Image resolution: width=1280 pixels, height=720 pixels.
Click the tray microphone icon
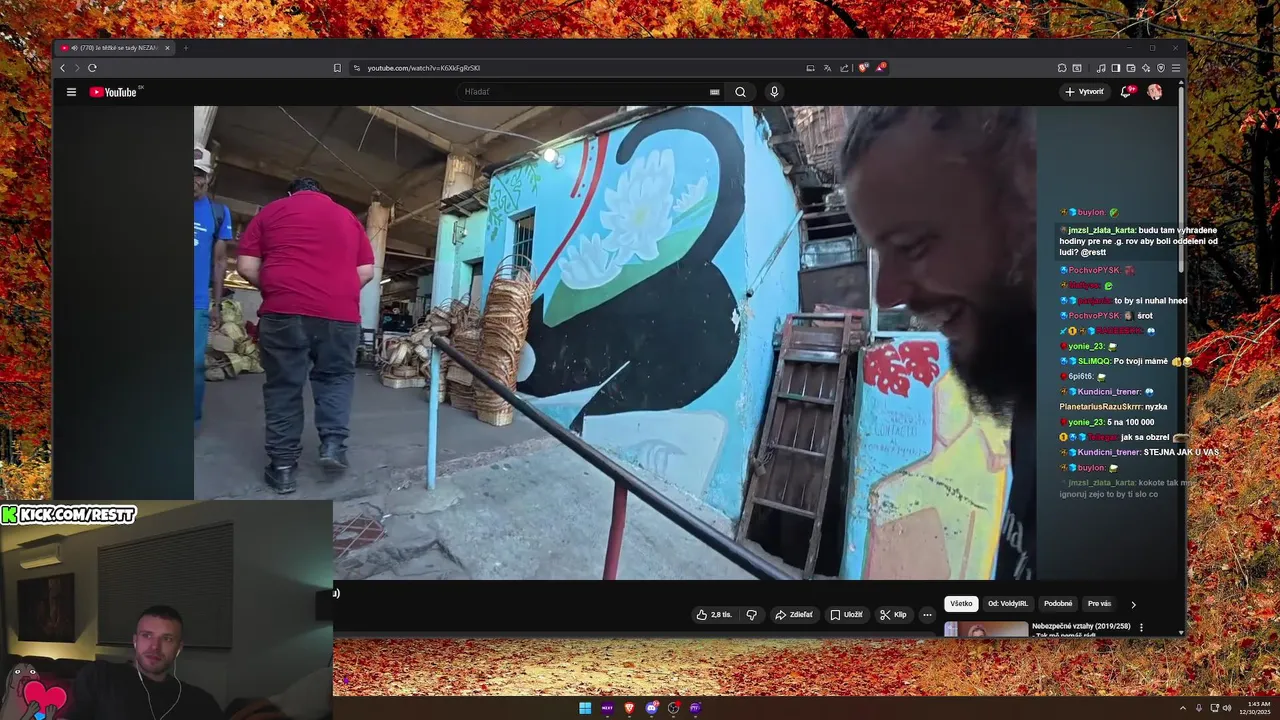click(x=1199, y=708)
